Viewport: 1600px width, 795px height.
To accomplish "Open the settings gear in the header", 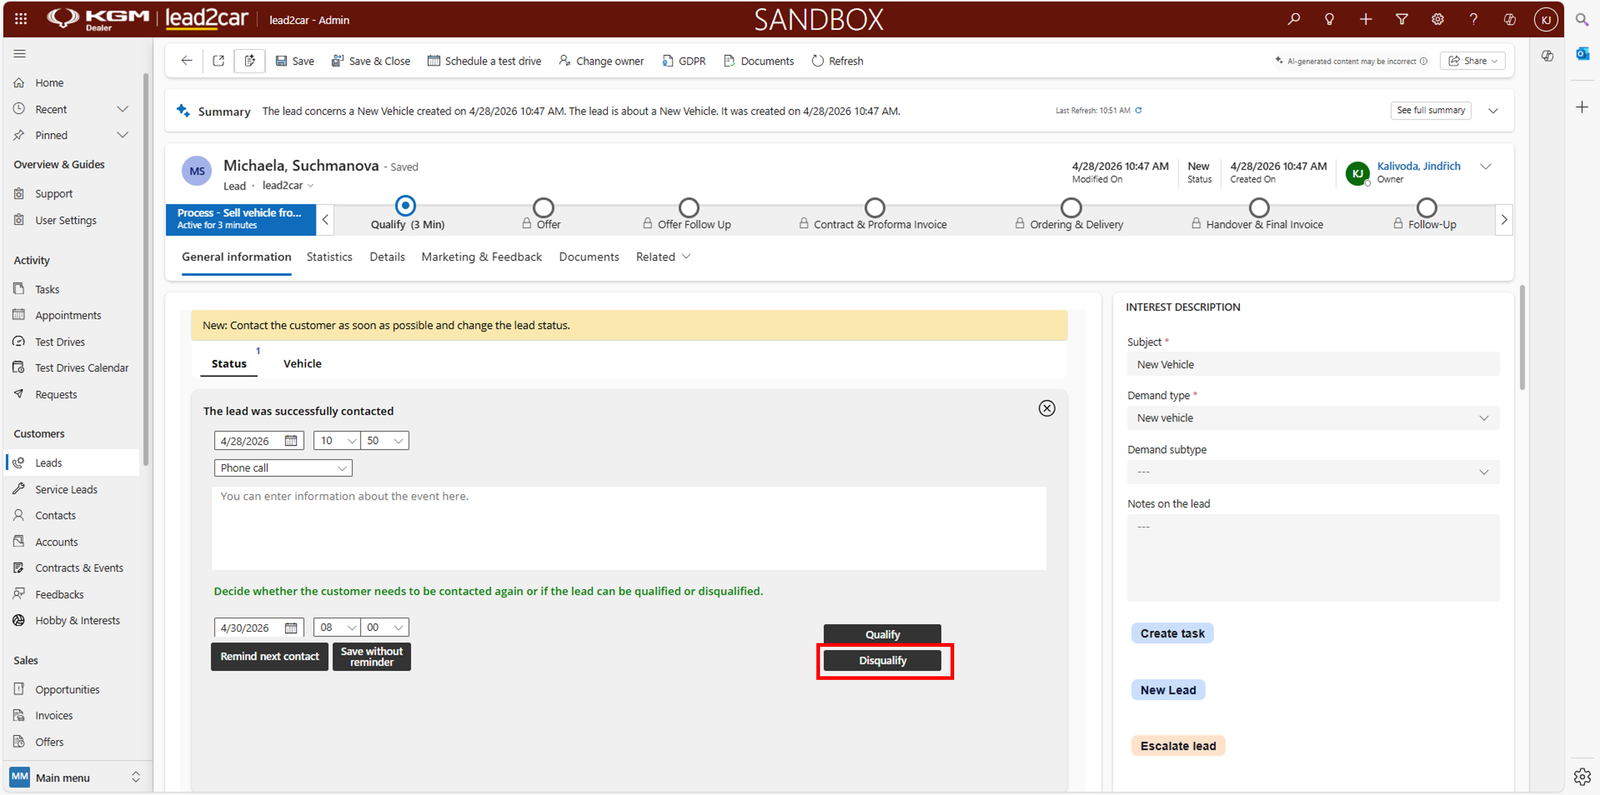I will tap(1437, 19).
